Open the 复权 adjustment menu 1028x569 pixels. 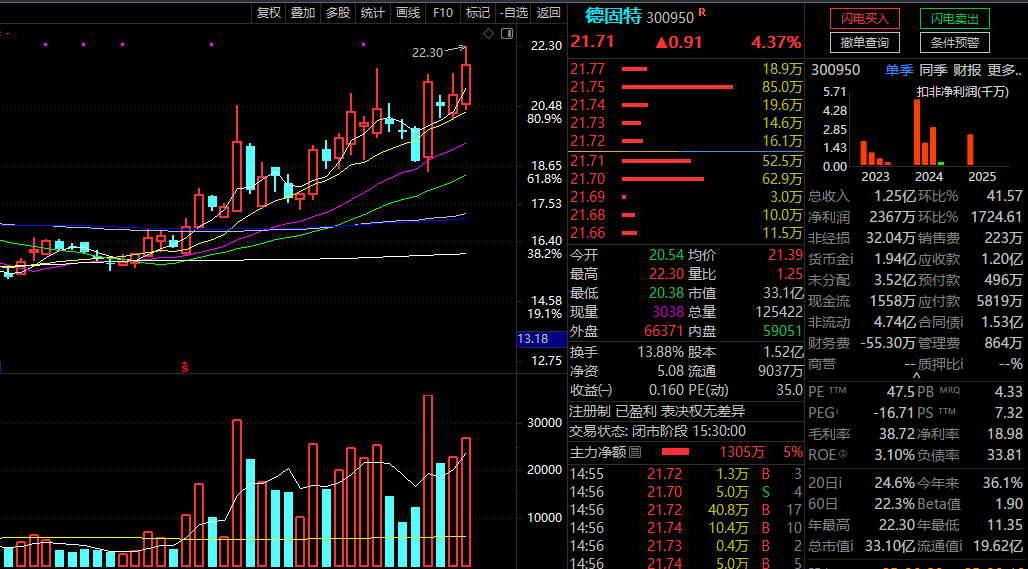pos(269,12)
